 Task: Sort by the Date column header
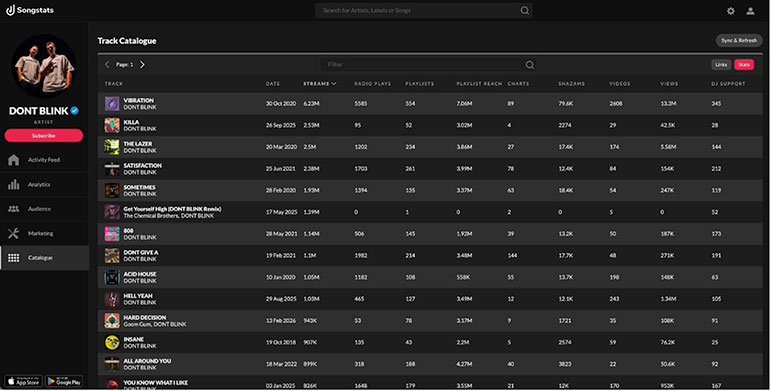[x=273, y=84]
